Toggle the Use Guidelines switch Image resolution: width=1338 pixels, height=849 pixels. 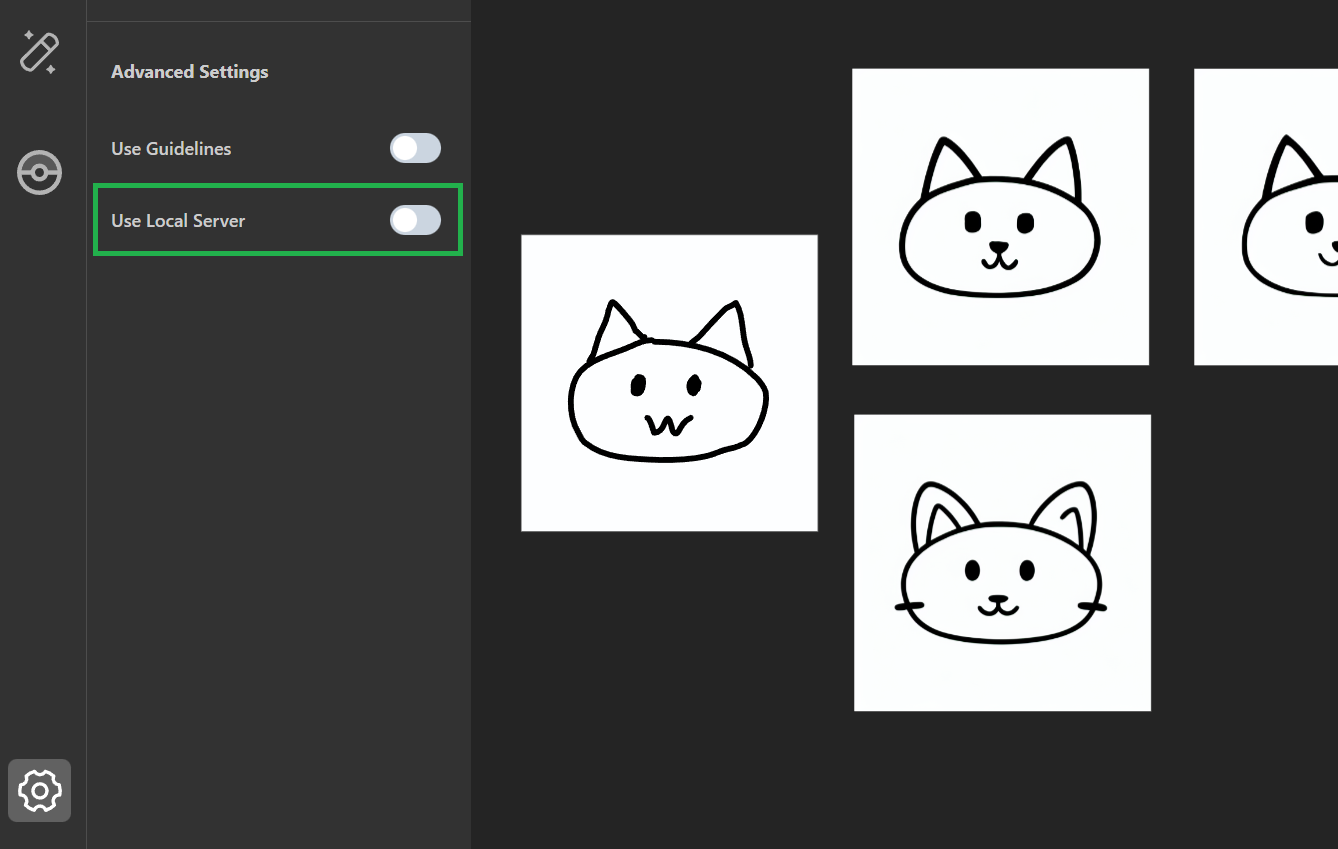click(x=415, y=148)
